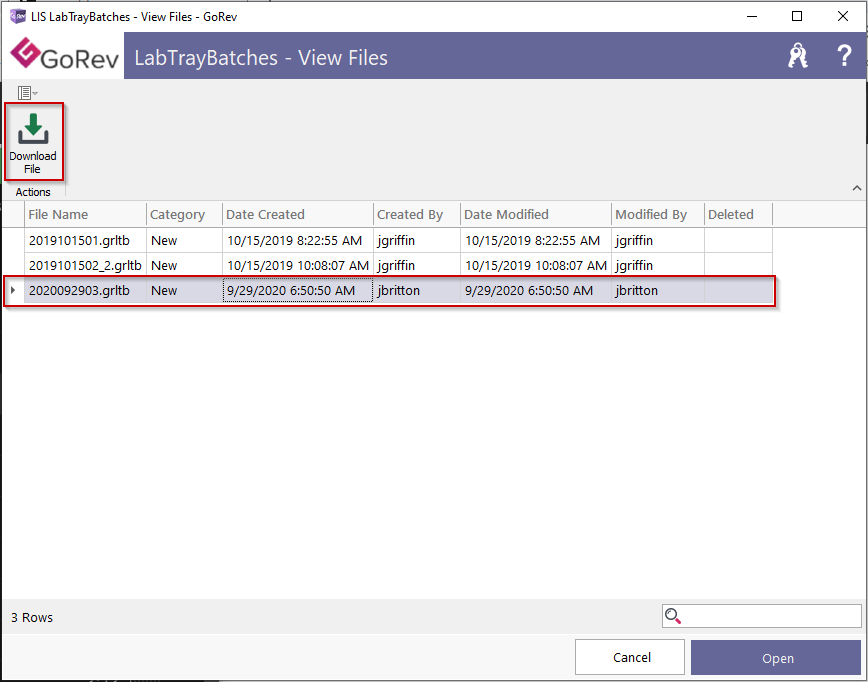This screenshot has height=682, width=868.
Task: Click the title bar application icon
Action: 18,17
